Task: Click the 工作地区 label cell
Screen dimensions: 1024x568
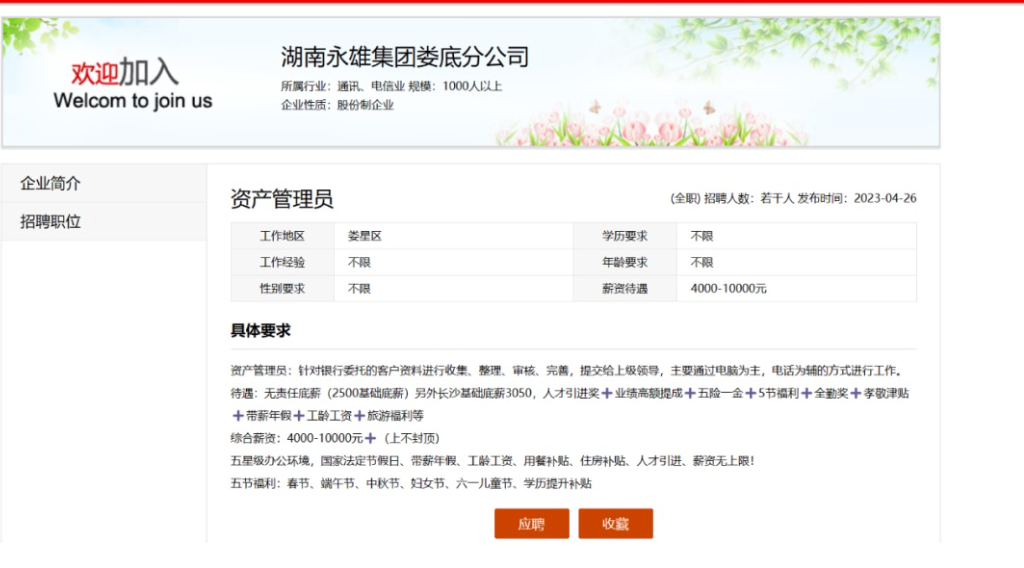Action: tap(282, 236)
